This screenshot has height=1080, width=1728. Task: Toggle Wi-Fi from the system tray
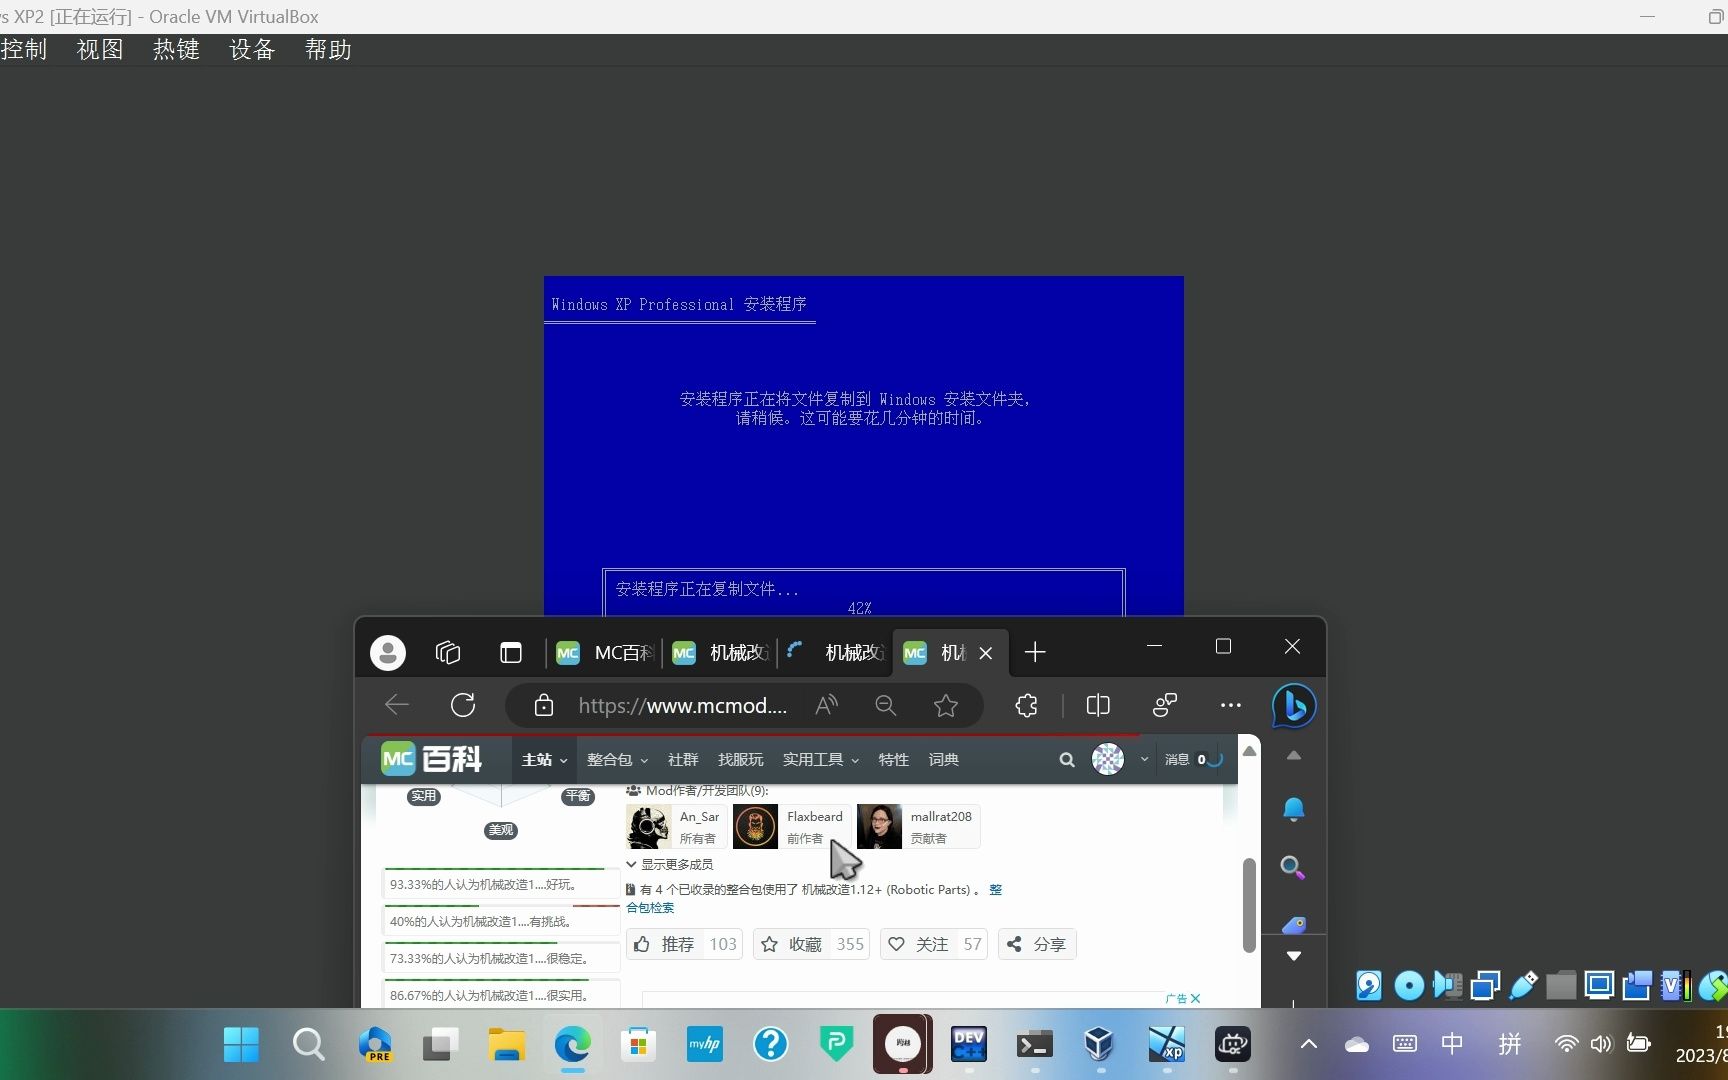(x=1565, y=1044)
